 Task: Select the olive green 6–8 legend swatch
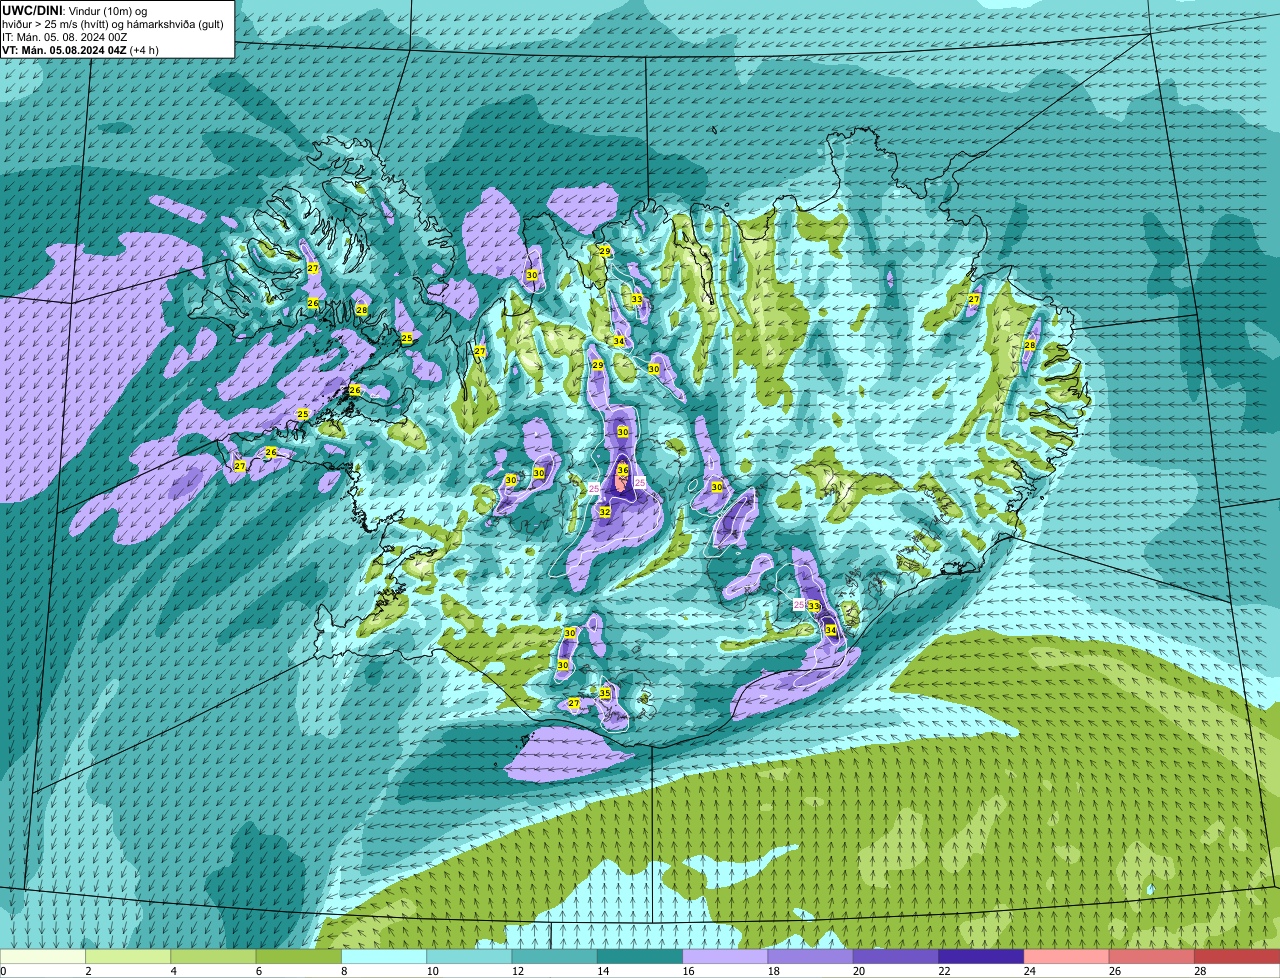[299, 956]
